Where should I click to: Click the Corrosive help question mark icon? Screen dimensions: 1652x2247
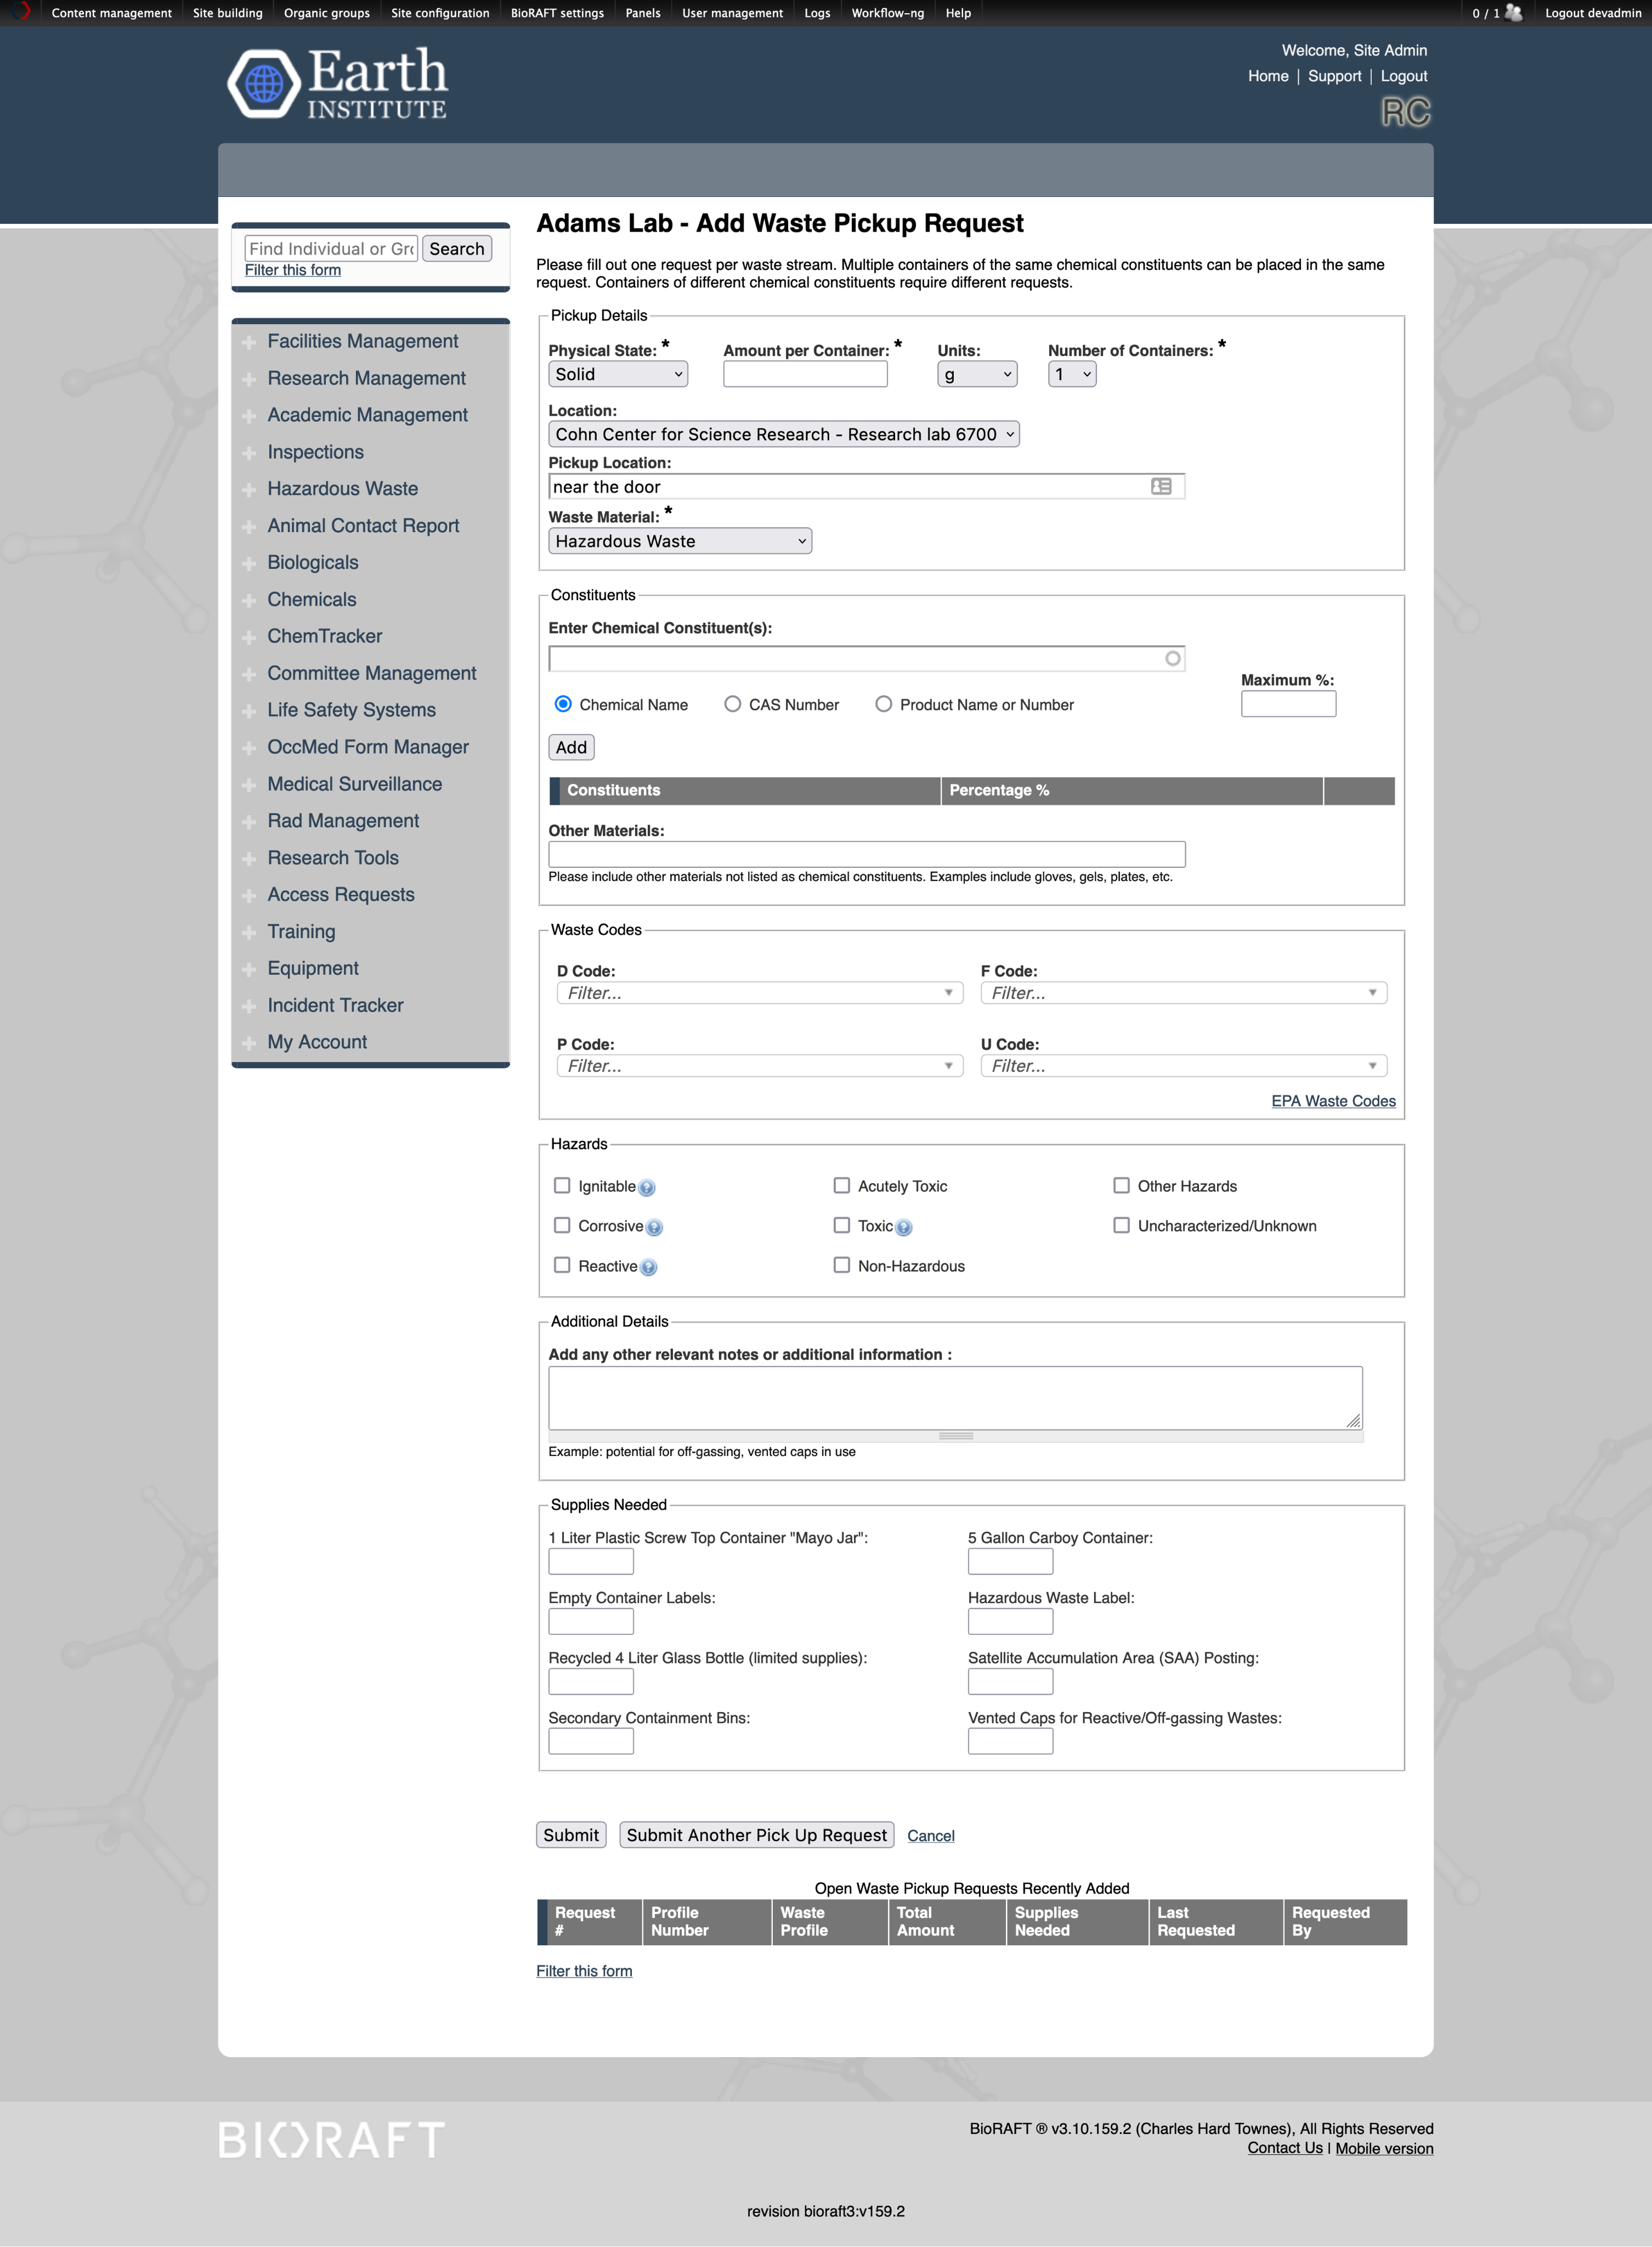[654, 1227]
